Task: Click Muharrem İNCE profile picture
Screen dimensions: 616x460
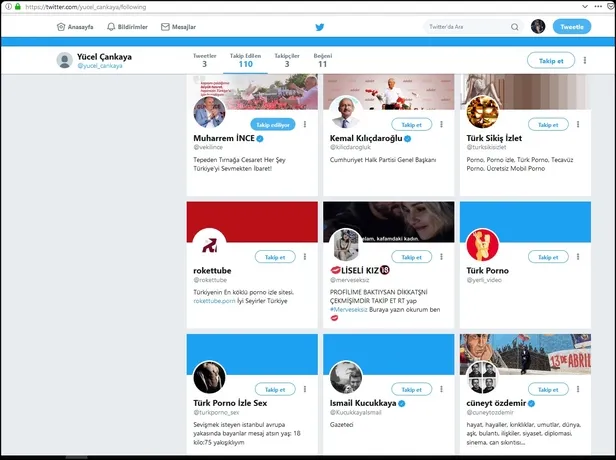Action: click(x=209, y=112)
